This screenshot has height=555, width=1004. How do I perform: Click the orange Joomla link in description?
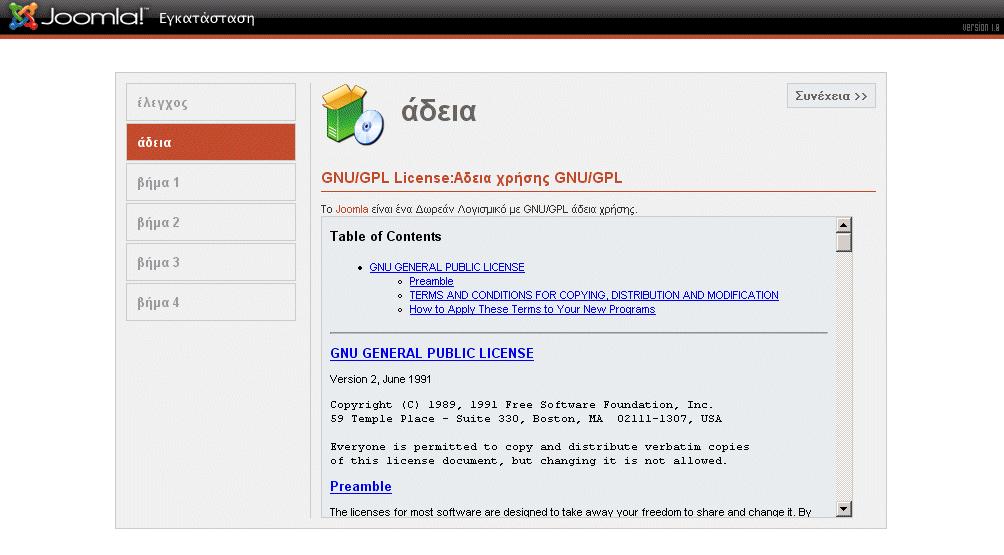coord(352,209)
